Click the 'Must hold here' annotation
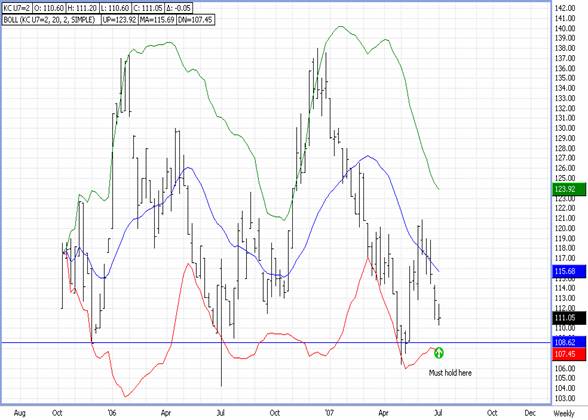Image resolution: width=588 pixels, height=420 pixels. point(450,373)
